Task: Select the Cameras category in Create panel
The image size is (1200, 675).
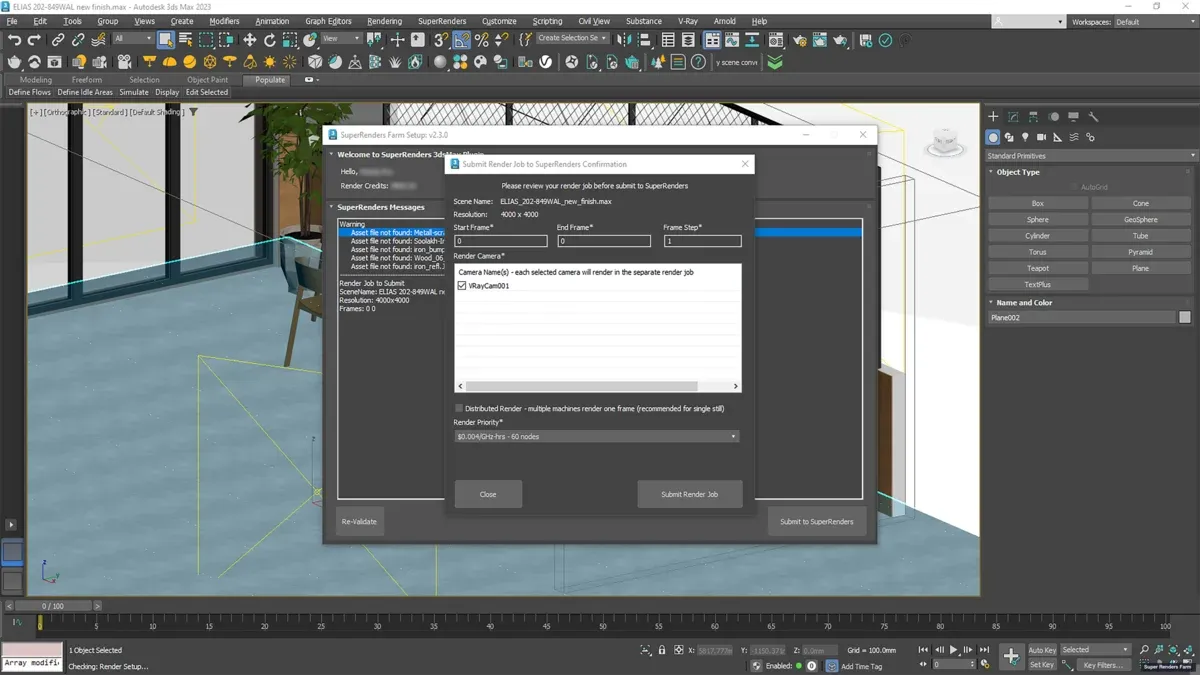Action: tap(1041, 137)
